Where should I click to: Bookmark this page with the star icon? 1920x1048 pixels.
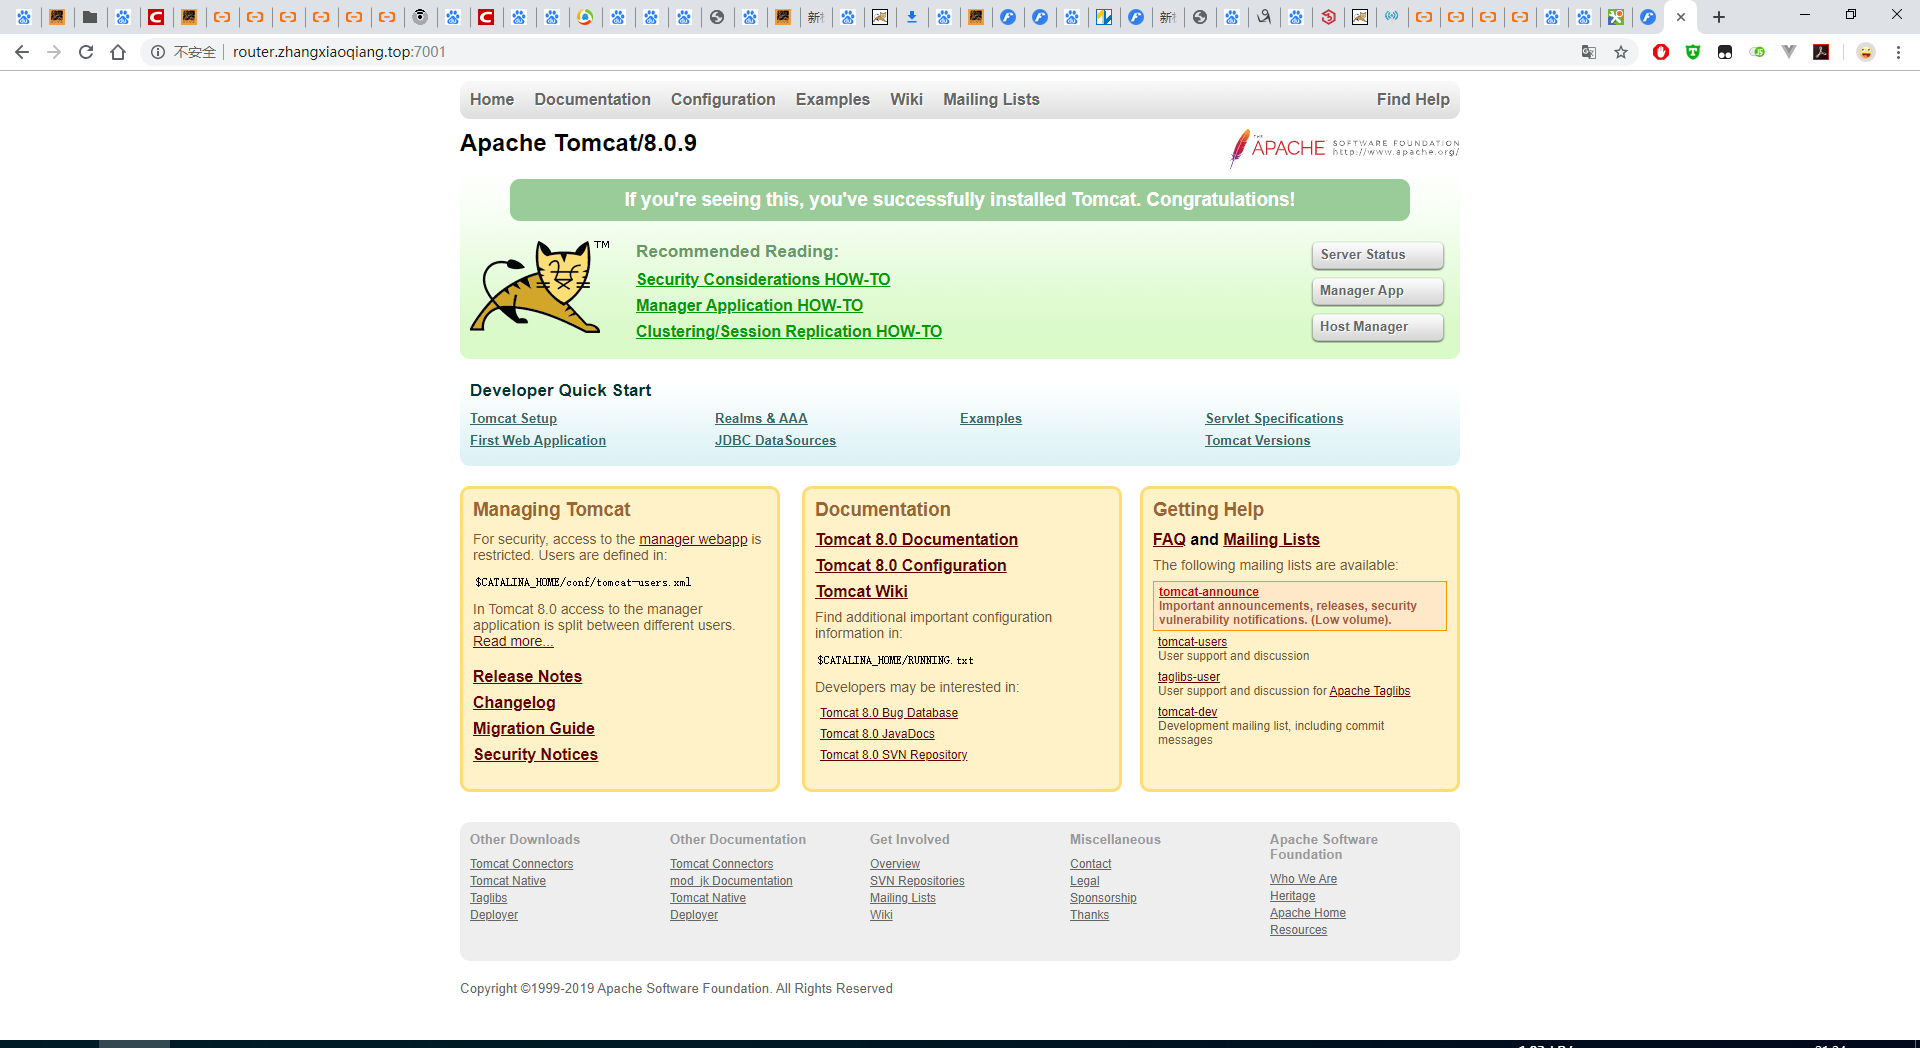pos(1621,52)
